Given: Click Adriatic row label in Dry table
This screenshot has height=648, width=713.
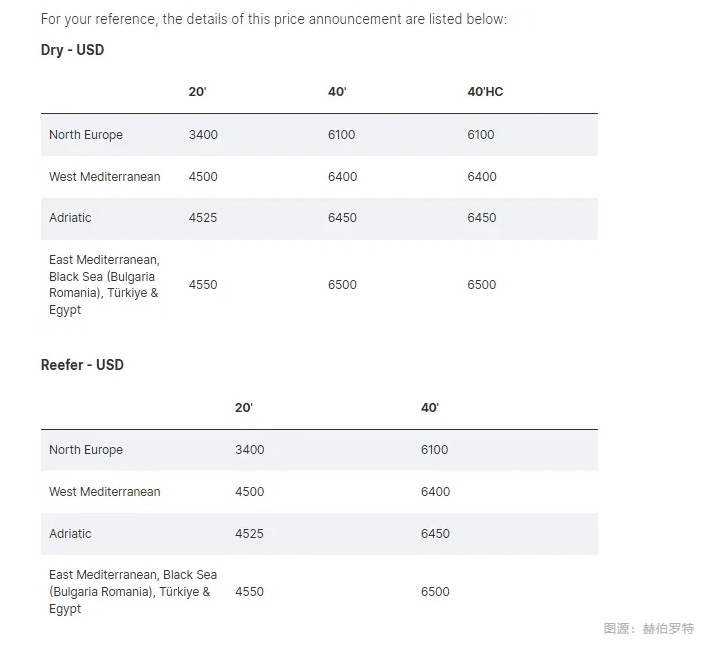Looking at the screenshot, I should (x=70, y=218).
